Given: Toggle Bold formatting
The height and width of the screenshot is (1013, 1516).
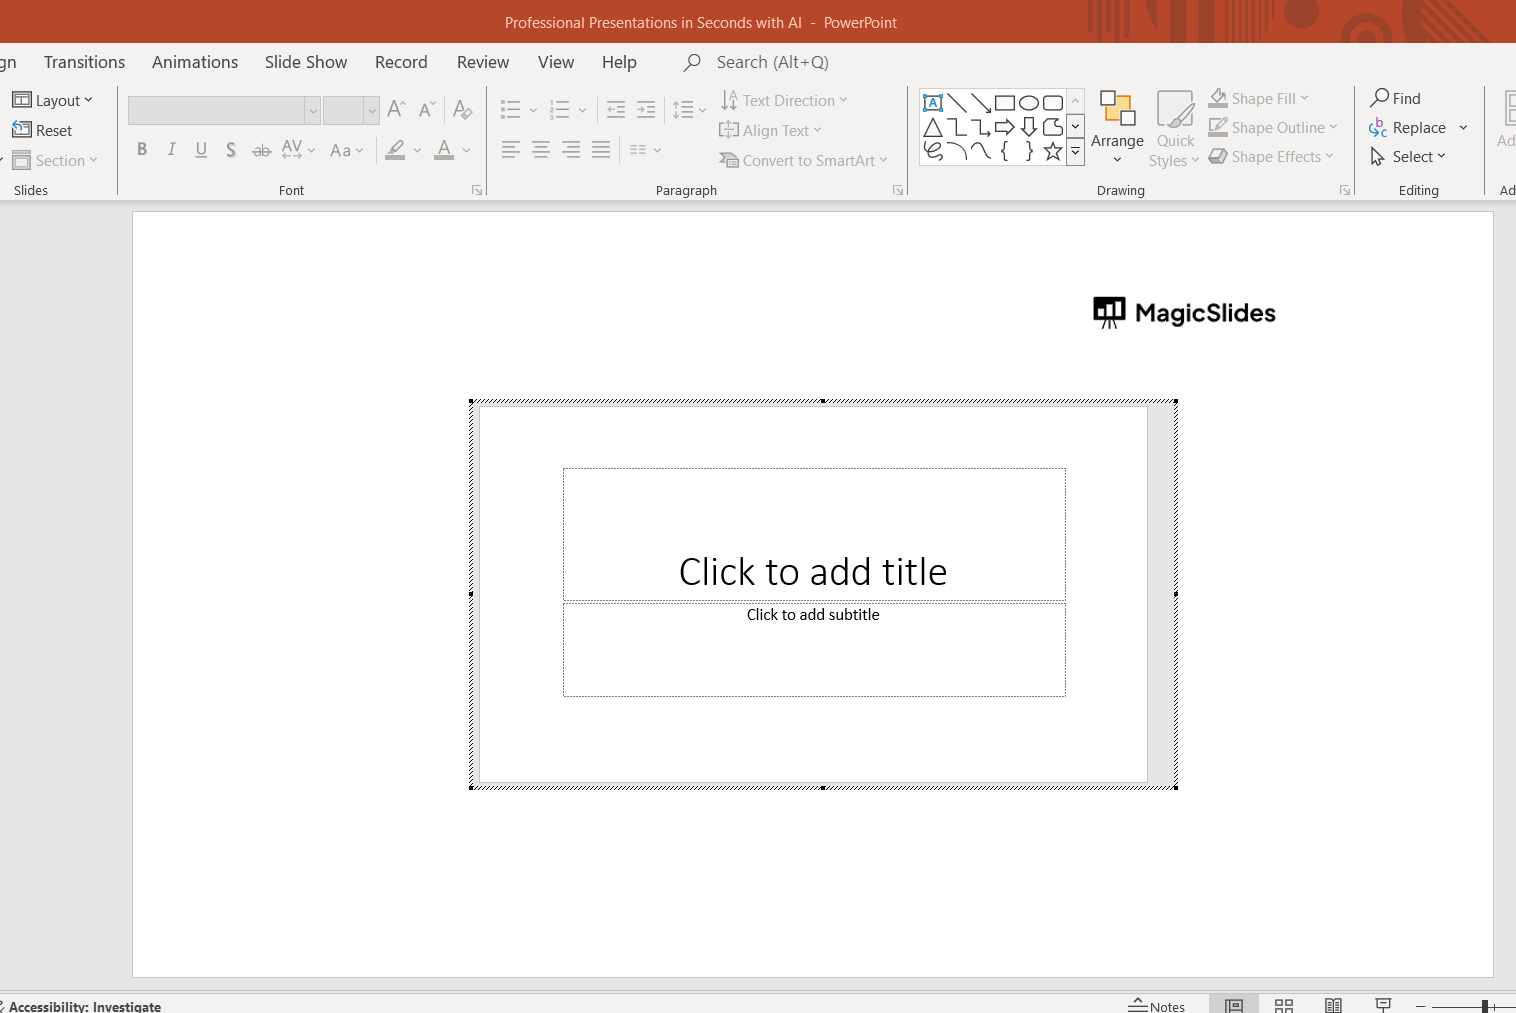Looking at the screenshot, I should (x=142, y=150).
